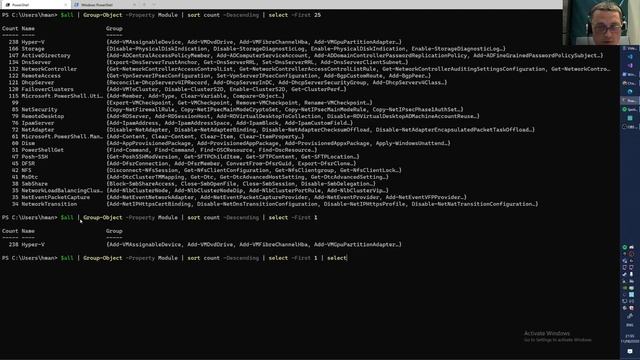Click the trailing 'select' in last command line

tap(337, 258)
